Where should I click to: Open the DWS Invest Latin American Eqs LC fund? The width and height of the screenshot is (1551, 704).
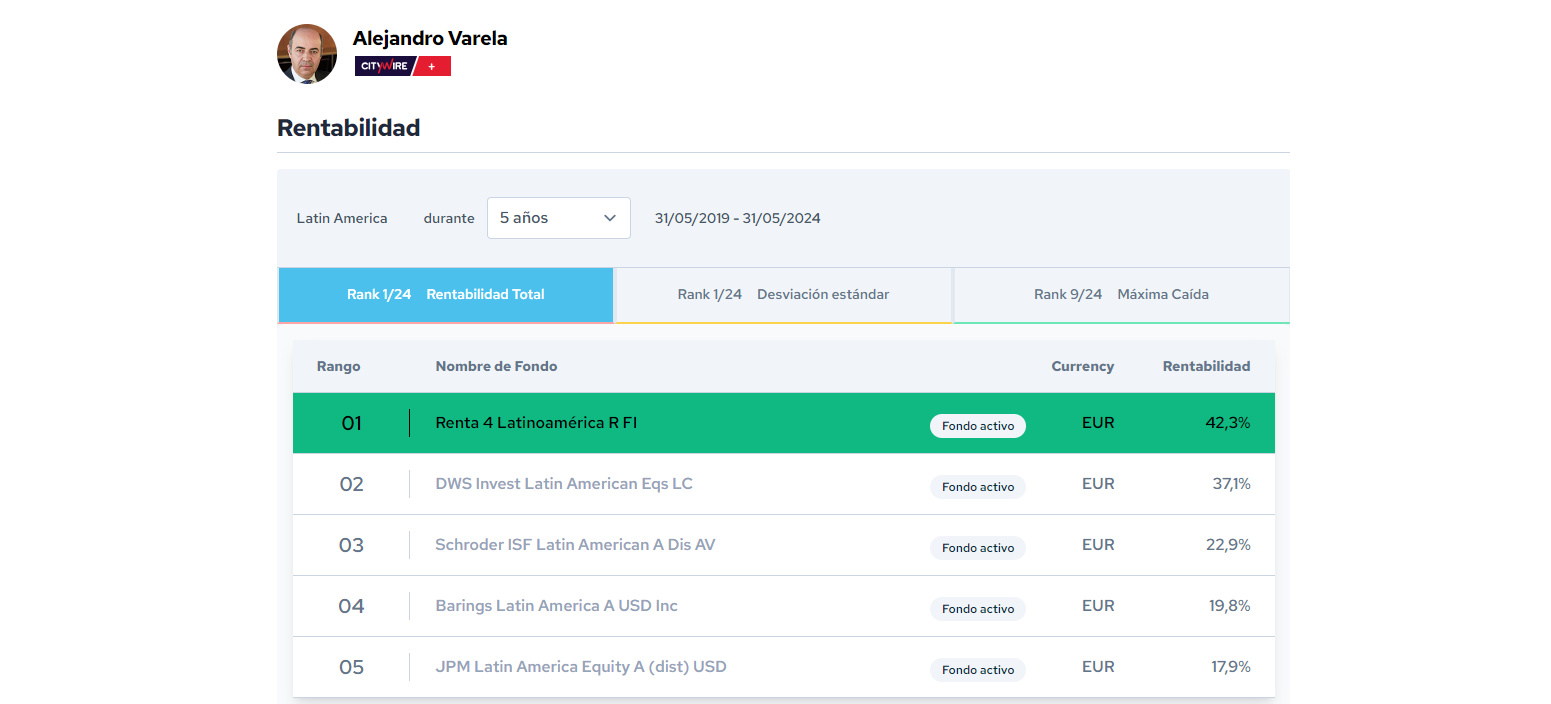pyautogui.click(x=564, y=484)
